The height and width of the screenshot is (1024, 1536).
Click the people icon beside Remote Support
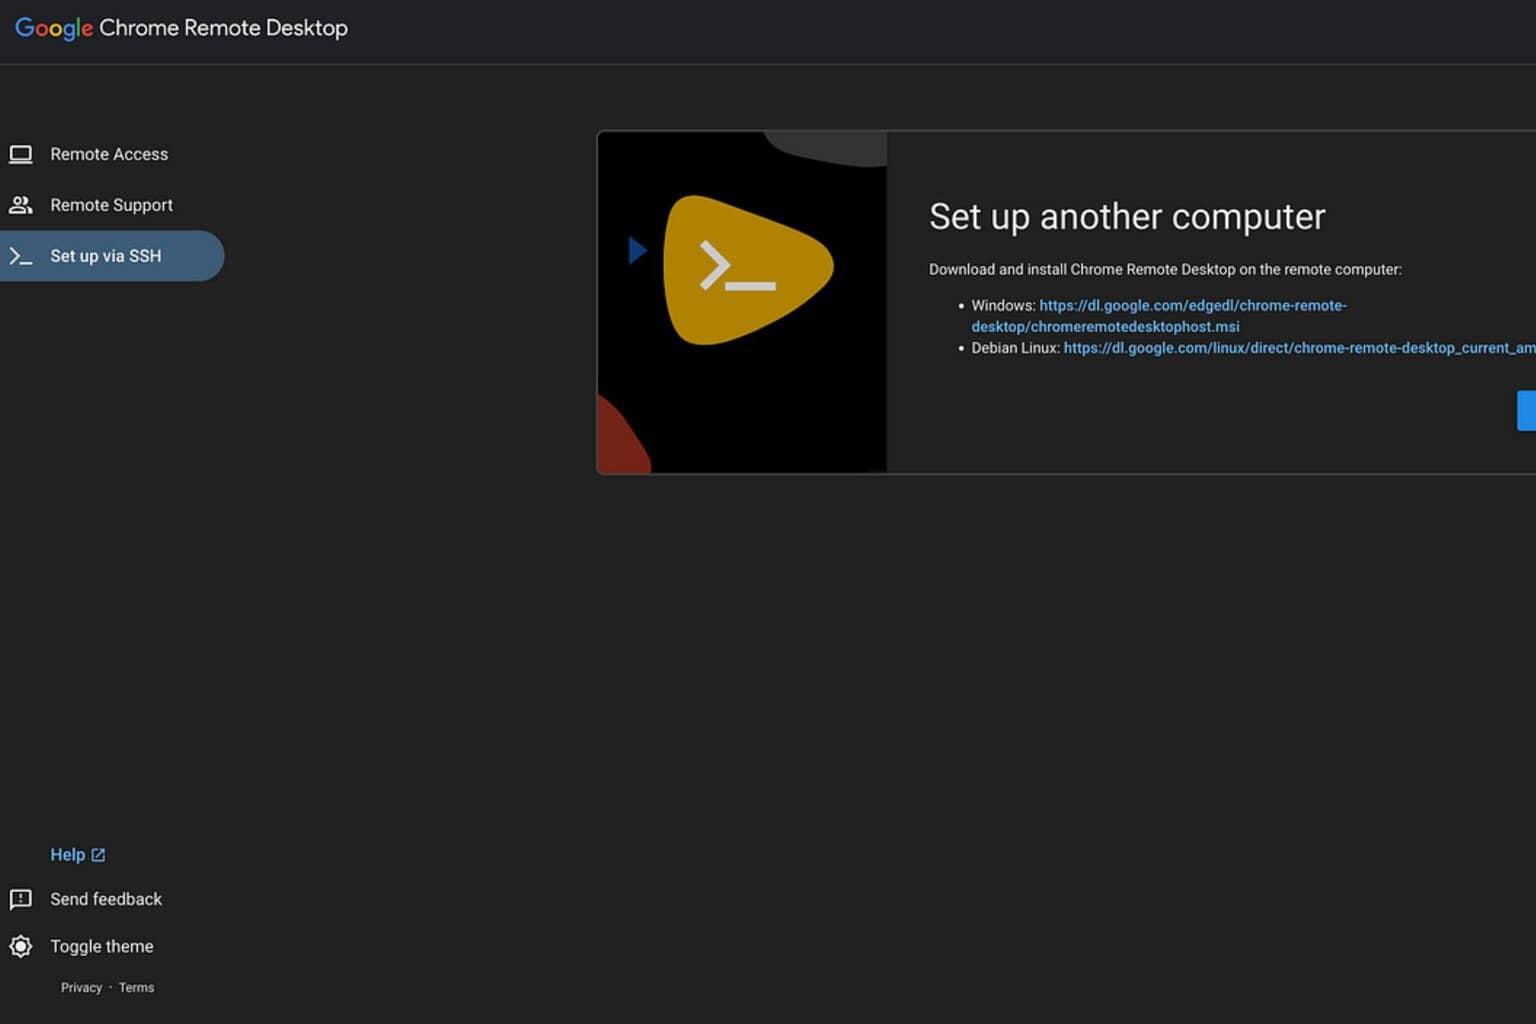(21, 205)
